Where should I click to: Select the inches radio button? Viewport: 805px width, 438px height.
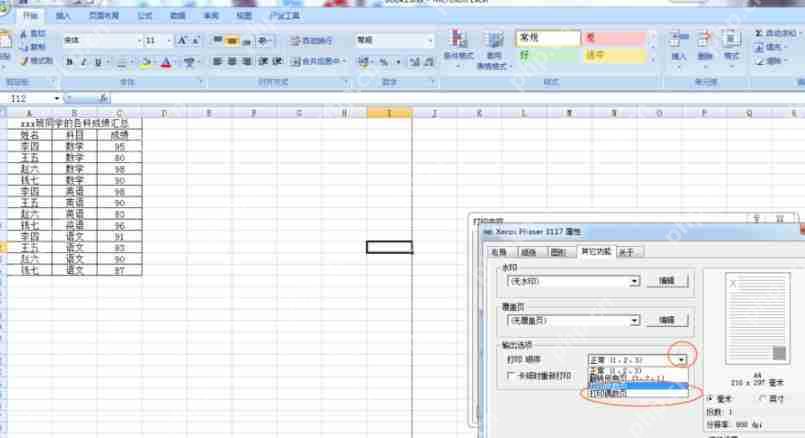pos(763,398)
